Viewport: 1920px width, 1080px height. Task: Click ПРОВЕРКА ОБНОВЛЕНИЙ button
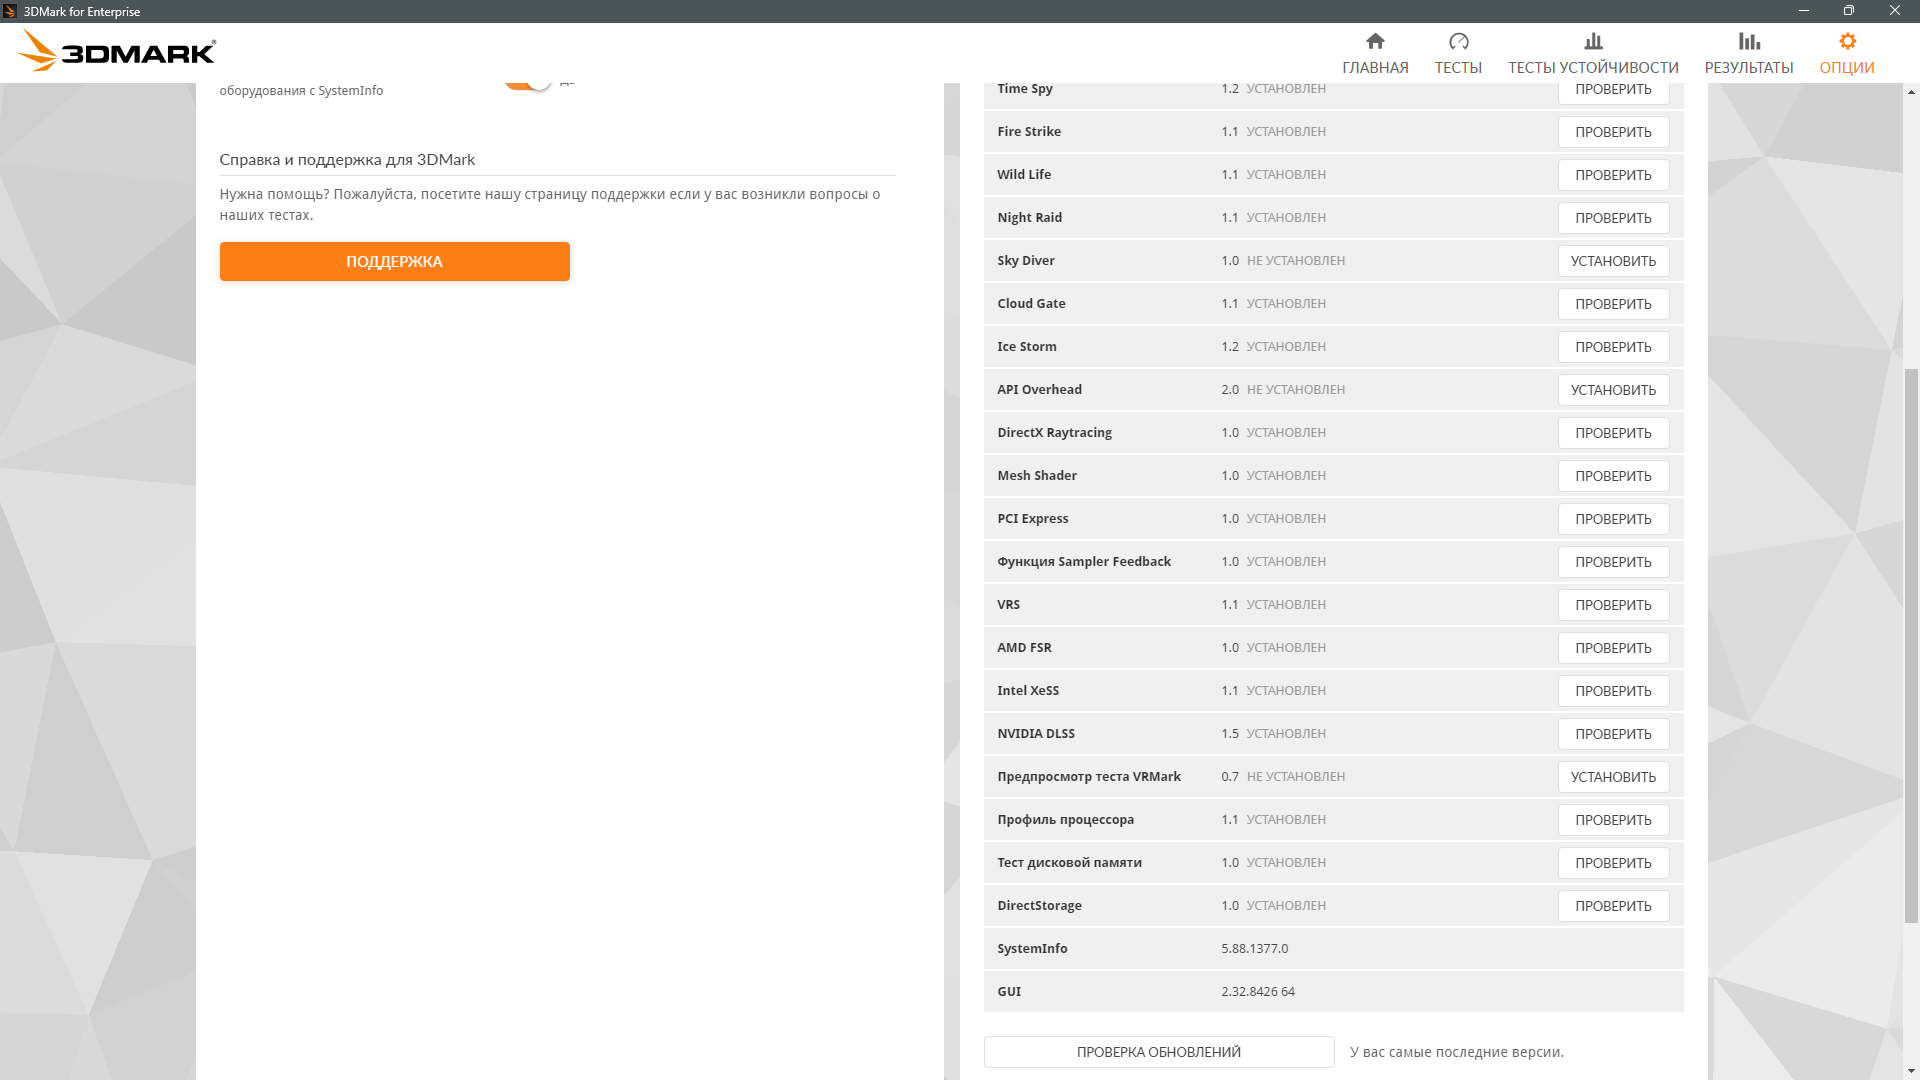(1159, 1052)
